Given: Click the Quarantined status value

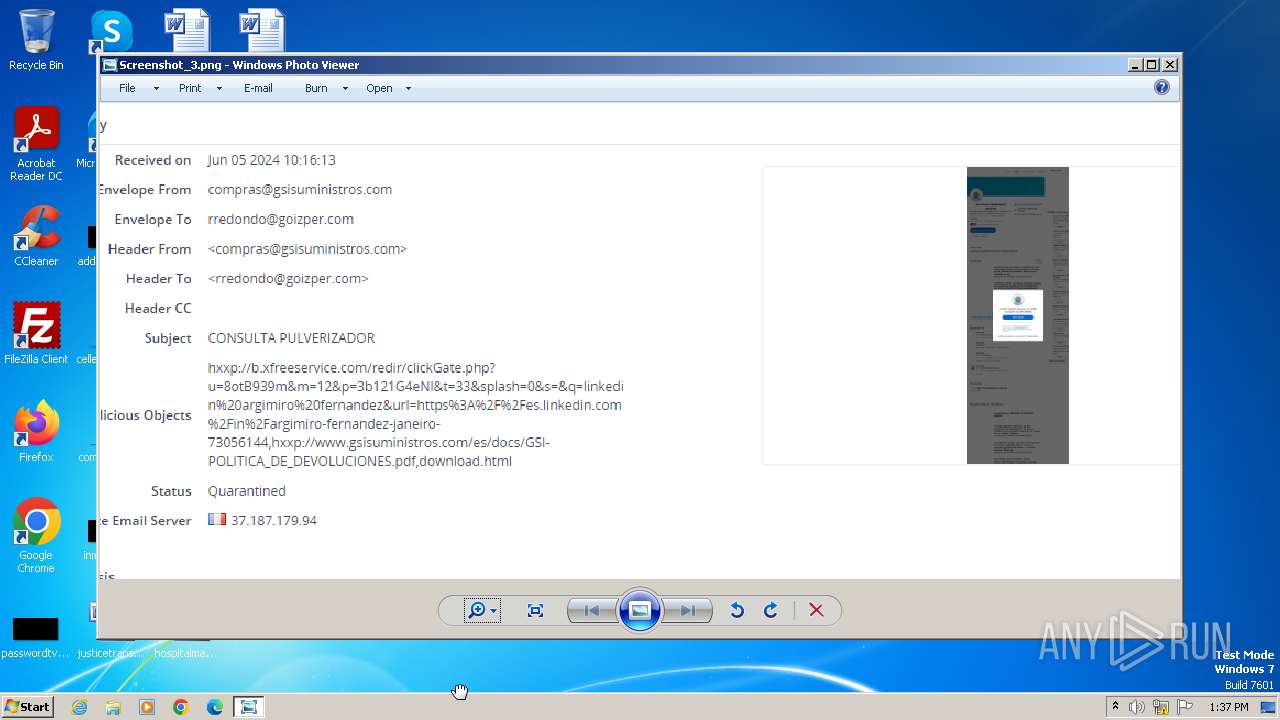Looking at the screenshot, I should pos(247,491).
